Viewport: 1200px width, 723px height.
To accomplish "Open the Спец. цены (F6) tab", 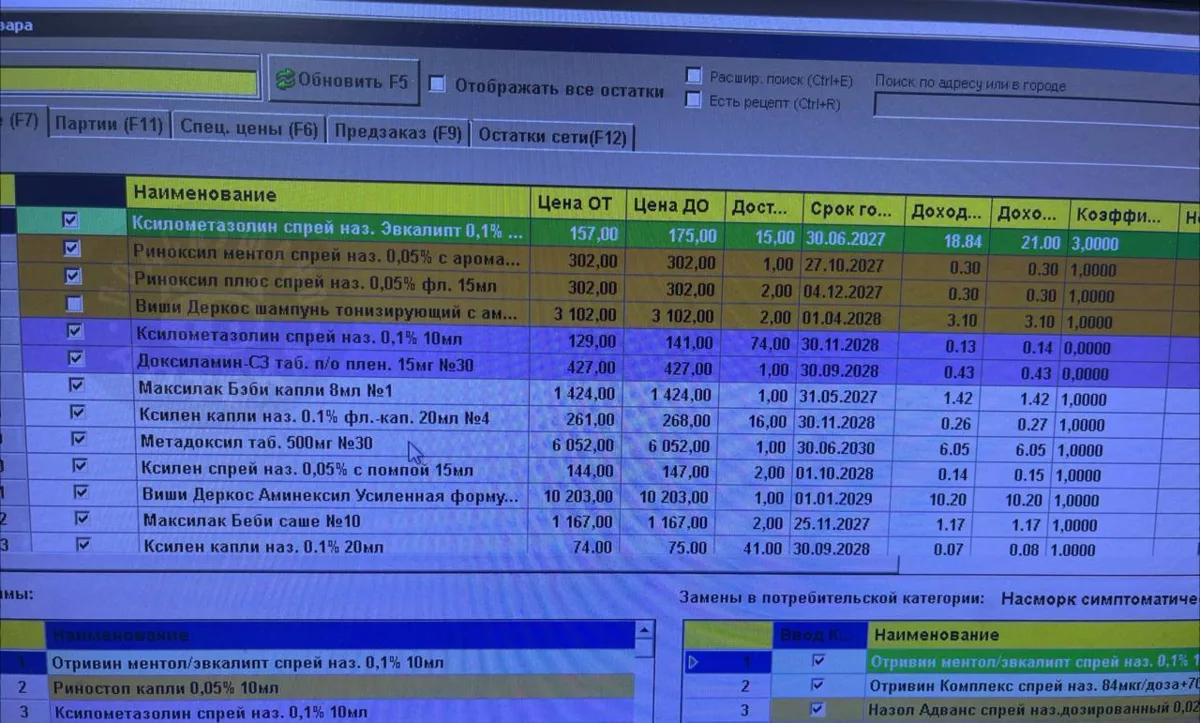I will (248, 129).
